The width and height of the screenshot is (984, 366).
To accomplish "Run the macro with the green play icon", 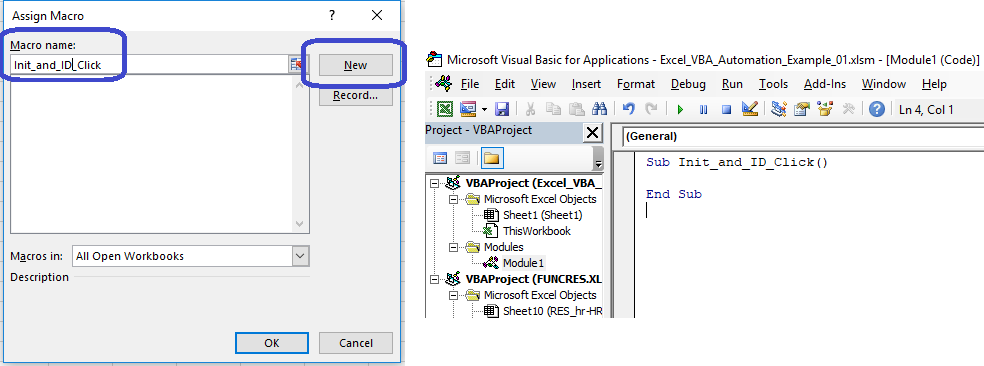I will [x=680, y=110].
